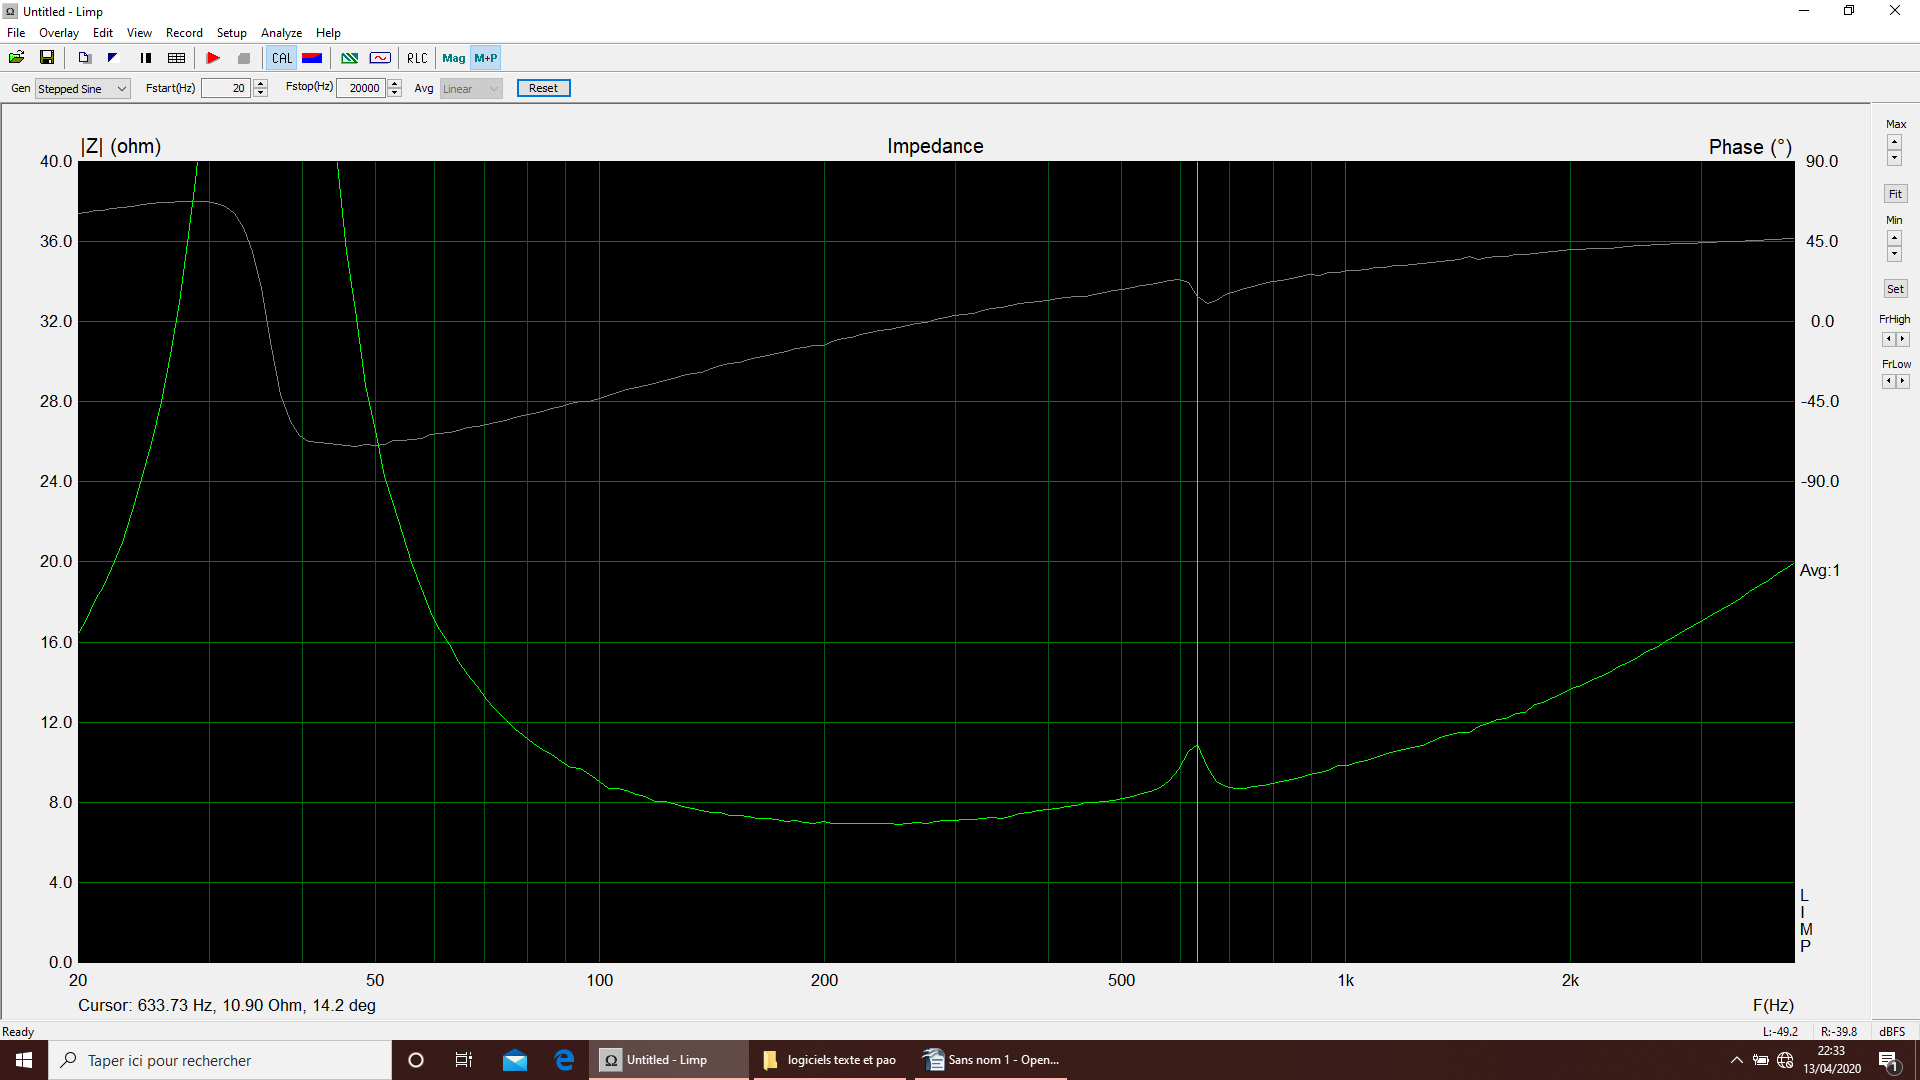Click the Fstop(Hz) input field
Viewport: 1920px width, 1080px height.
362,88
